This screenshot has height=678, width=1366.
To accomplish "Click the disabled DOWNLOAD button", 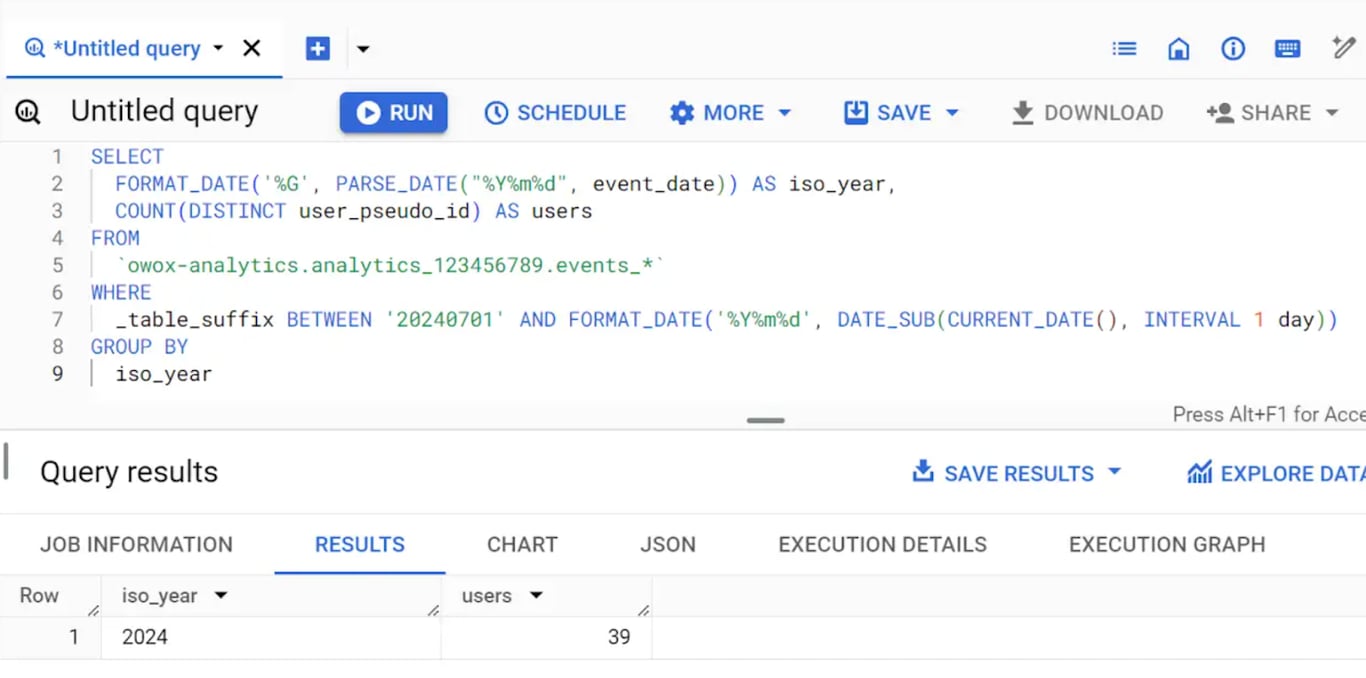I will (x=1087, y=113).
